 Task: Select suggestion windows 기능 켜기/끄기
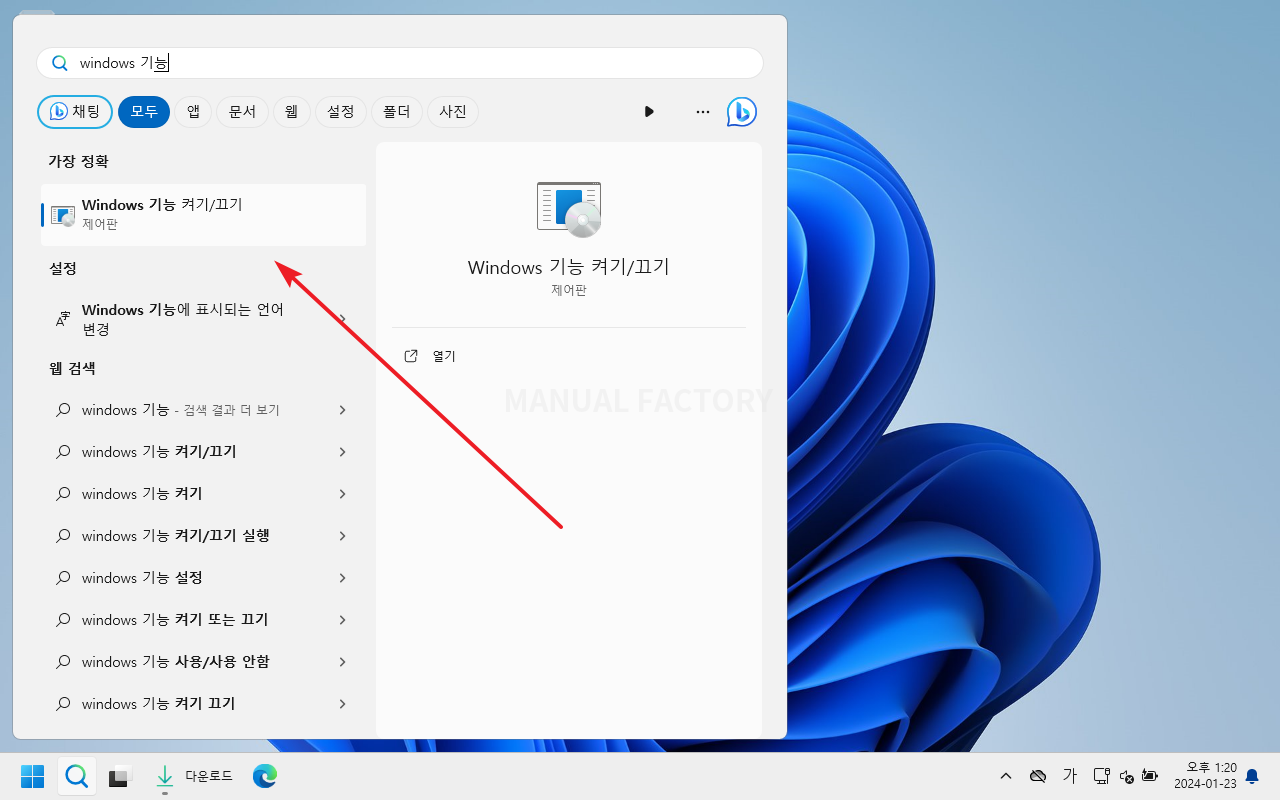pyautogui.click(x=203, y=452)
